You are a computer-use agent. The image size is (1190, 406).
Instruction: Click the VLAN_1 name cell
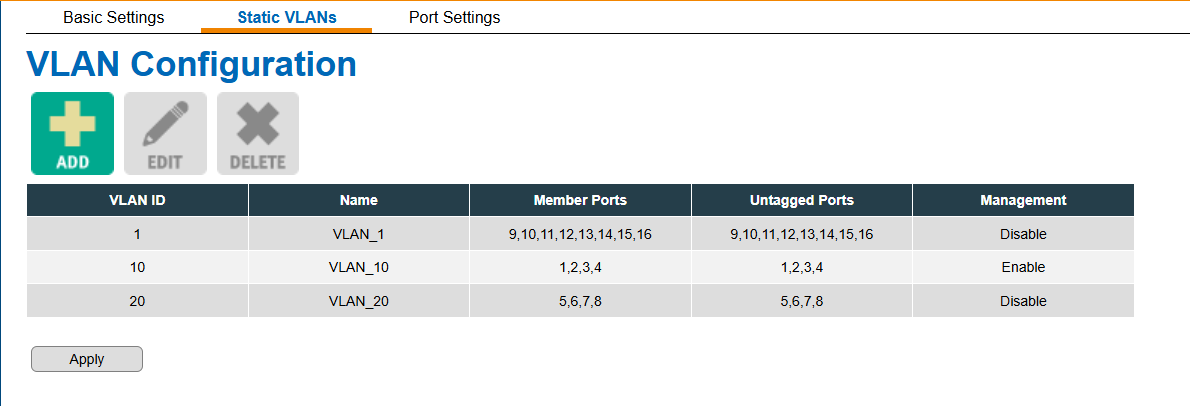[x=359, y=234]
